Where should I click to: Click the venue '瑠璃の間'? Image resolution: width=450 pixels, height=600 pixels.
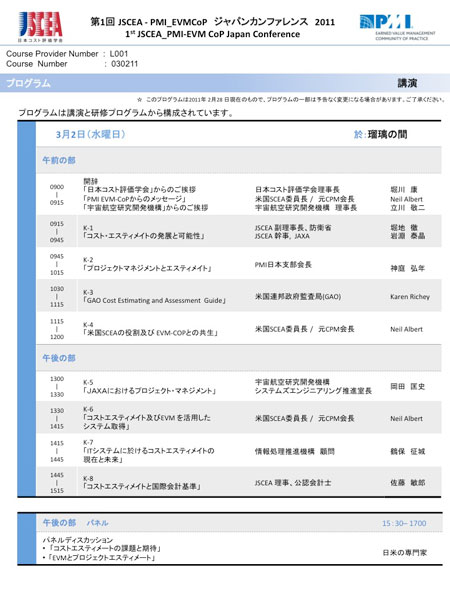pyautogui.click(x=387, y=134)
